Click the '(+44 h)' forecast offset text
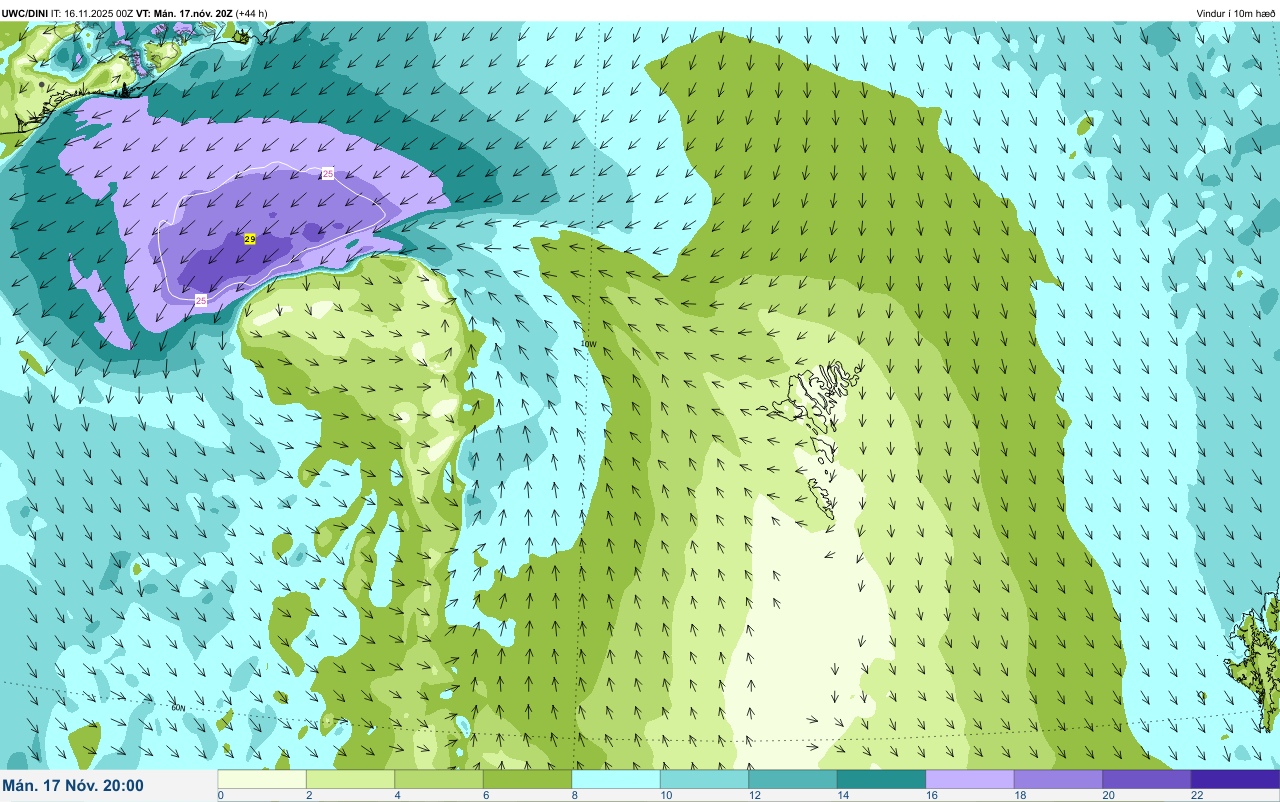The height and width of the screenshot is (802, 1280). [x=251, y=13]
